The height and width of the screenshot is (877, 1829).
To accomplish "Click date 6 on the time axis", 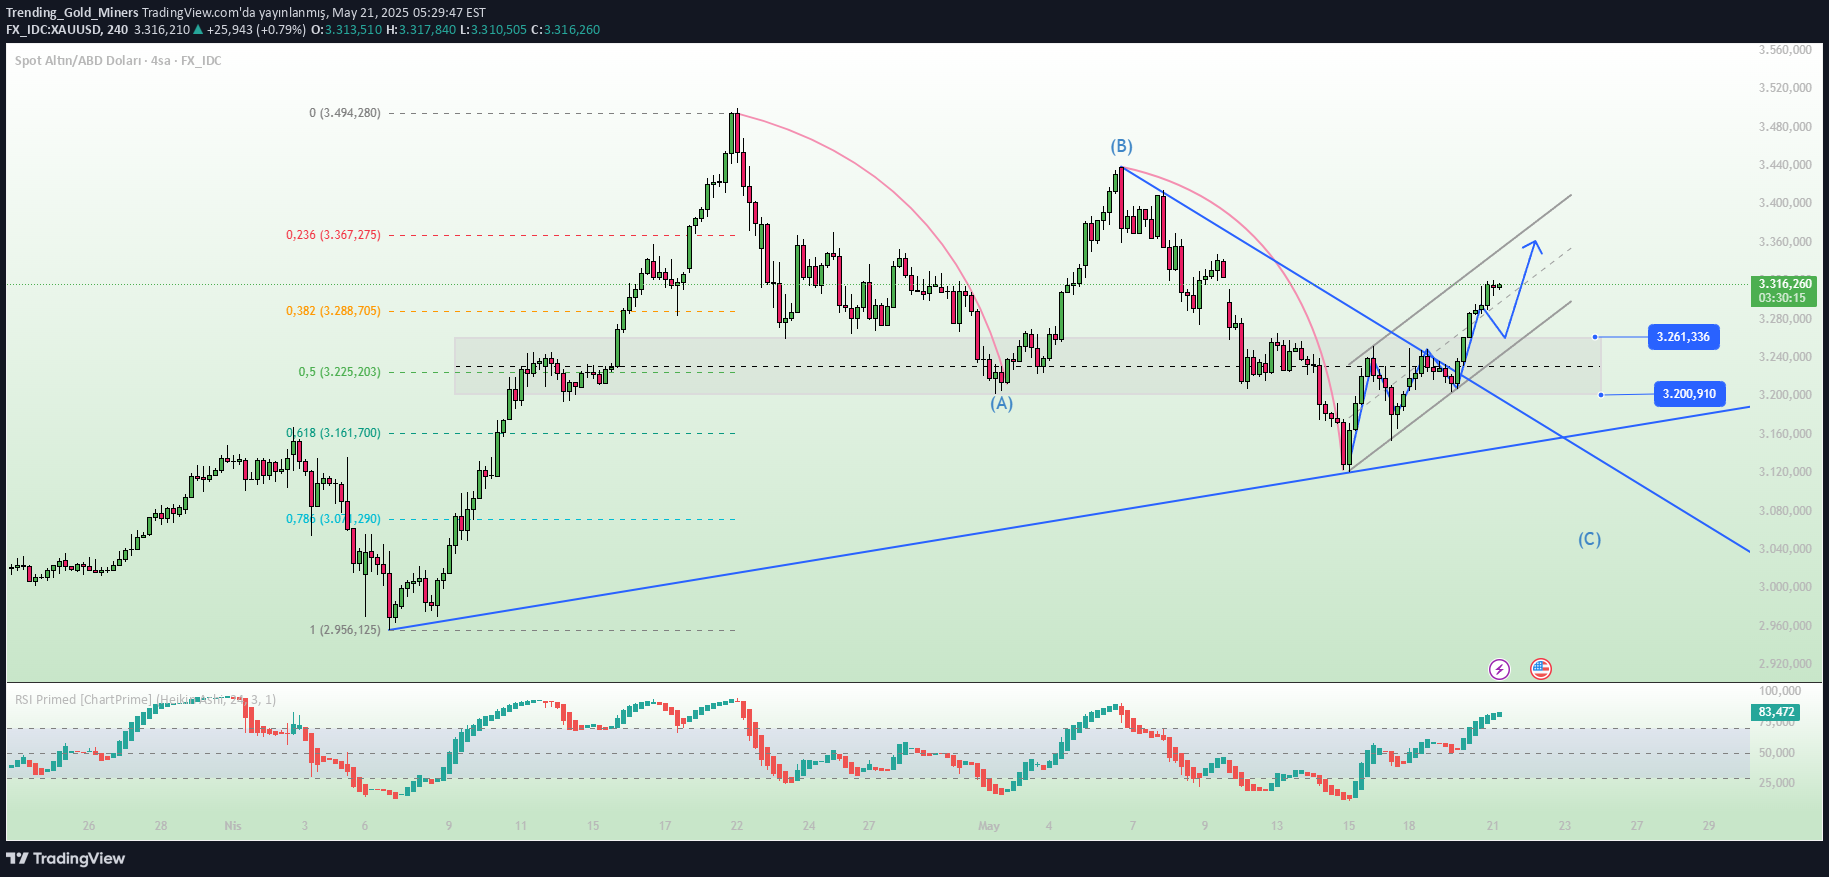I will click(365, 826).
